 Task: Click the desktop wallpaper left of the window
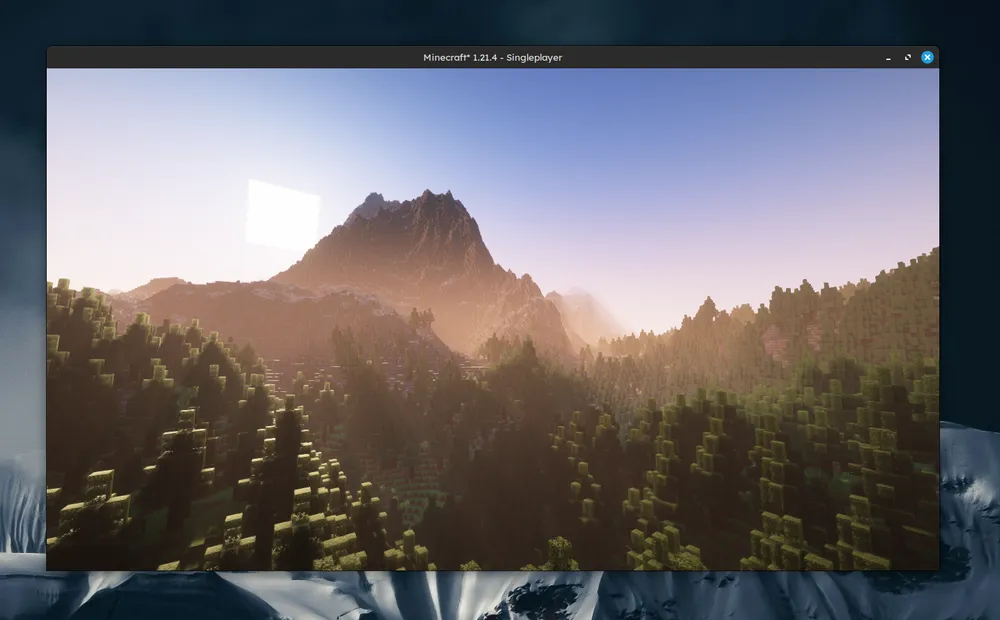tap(20, 300)
